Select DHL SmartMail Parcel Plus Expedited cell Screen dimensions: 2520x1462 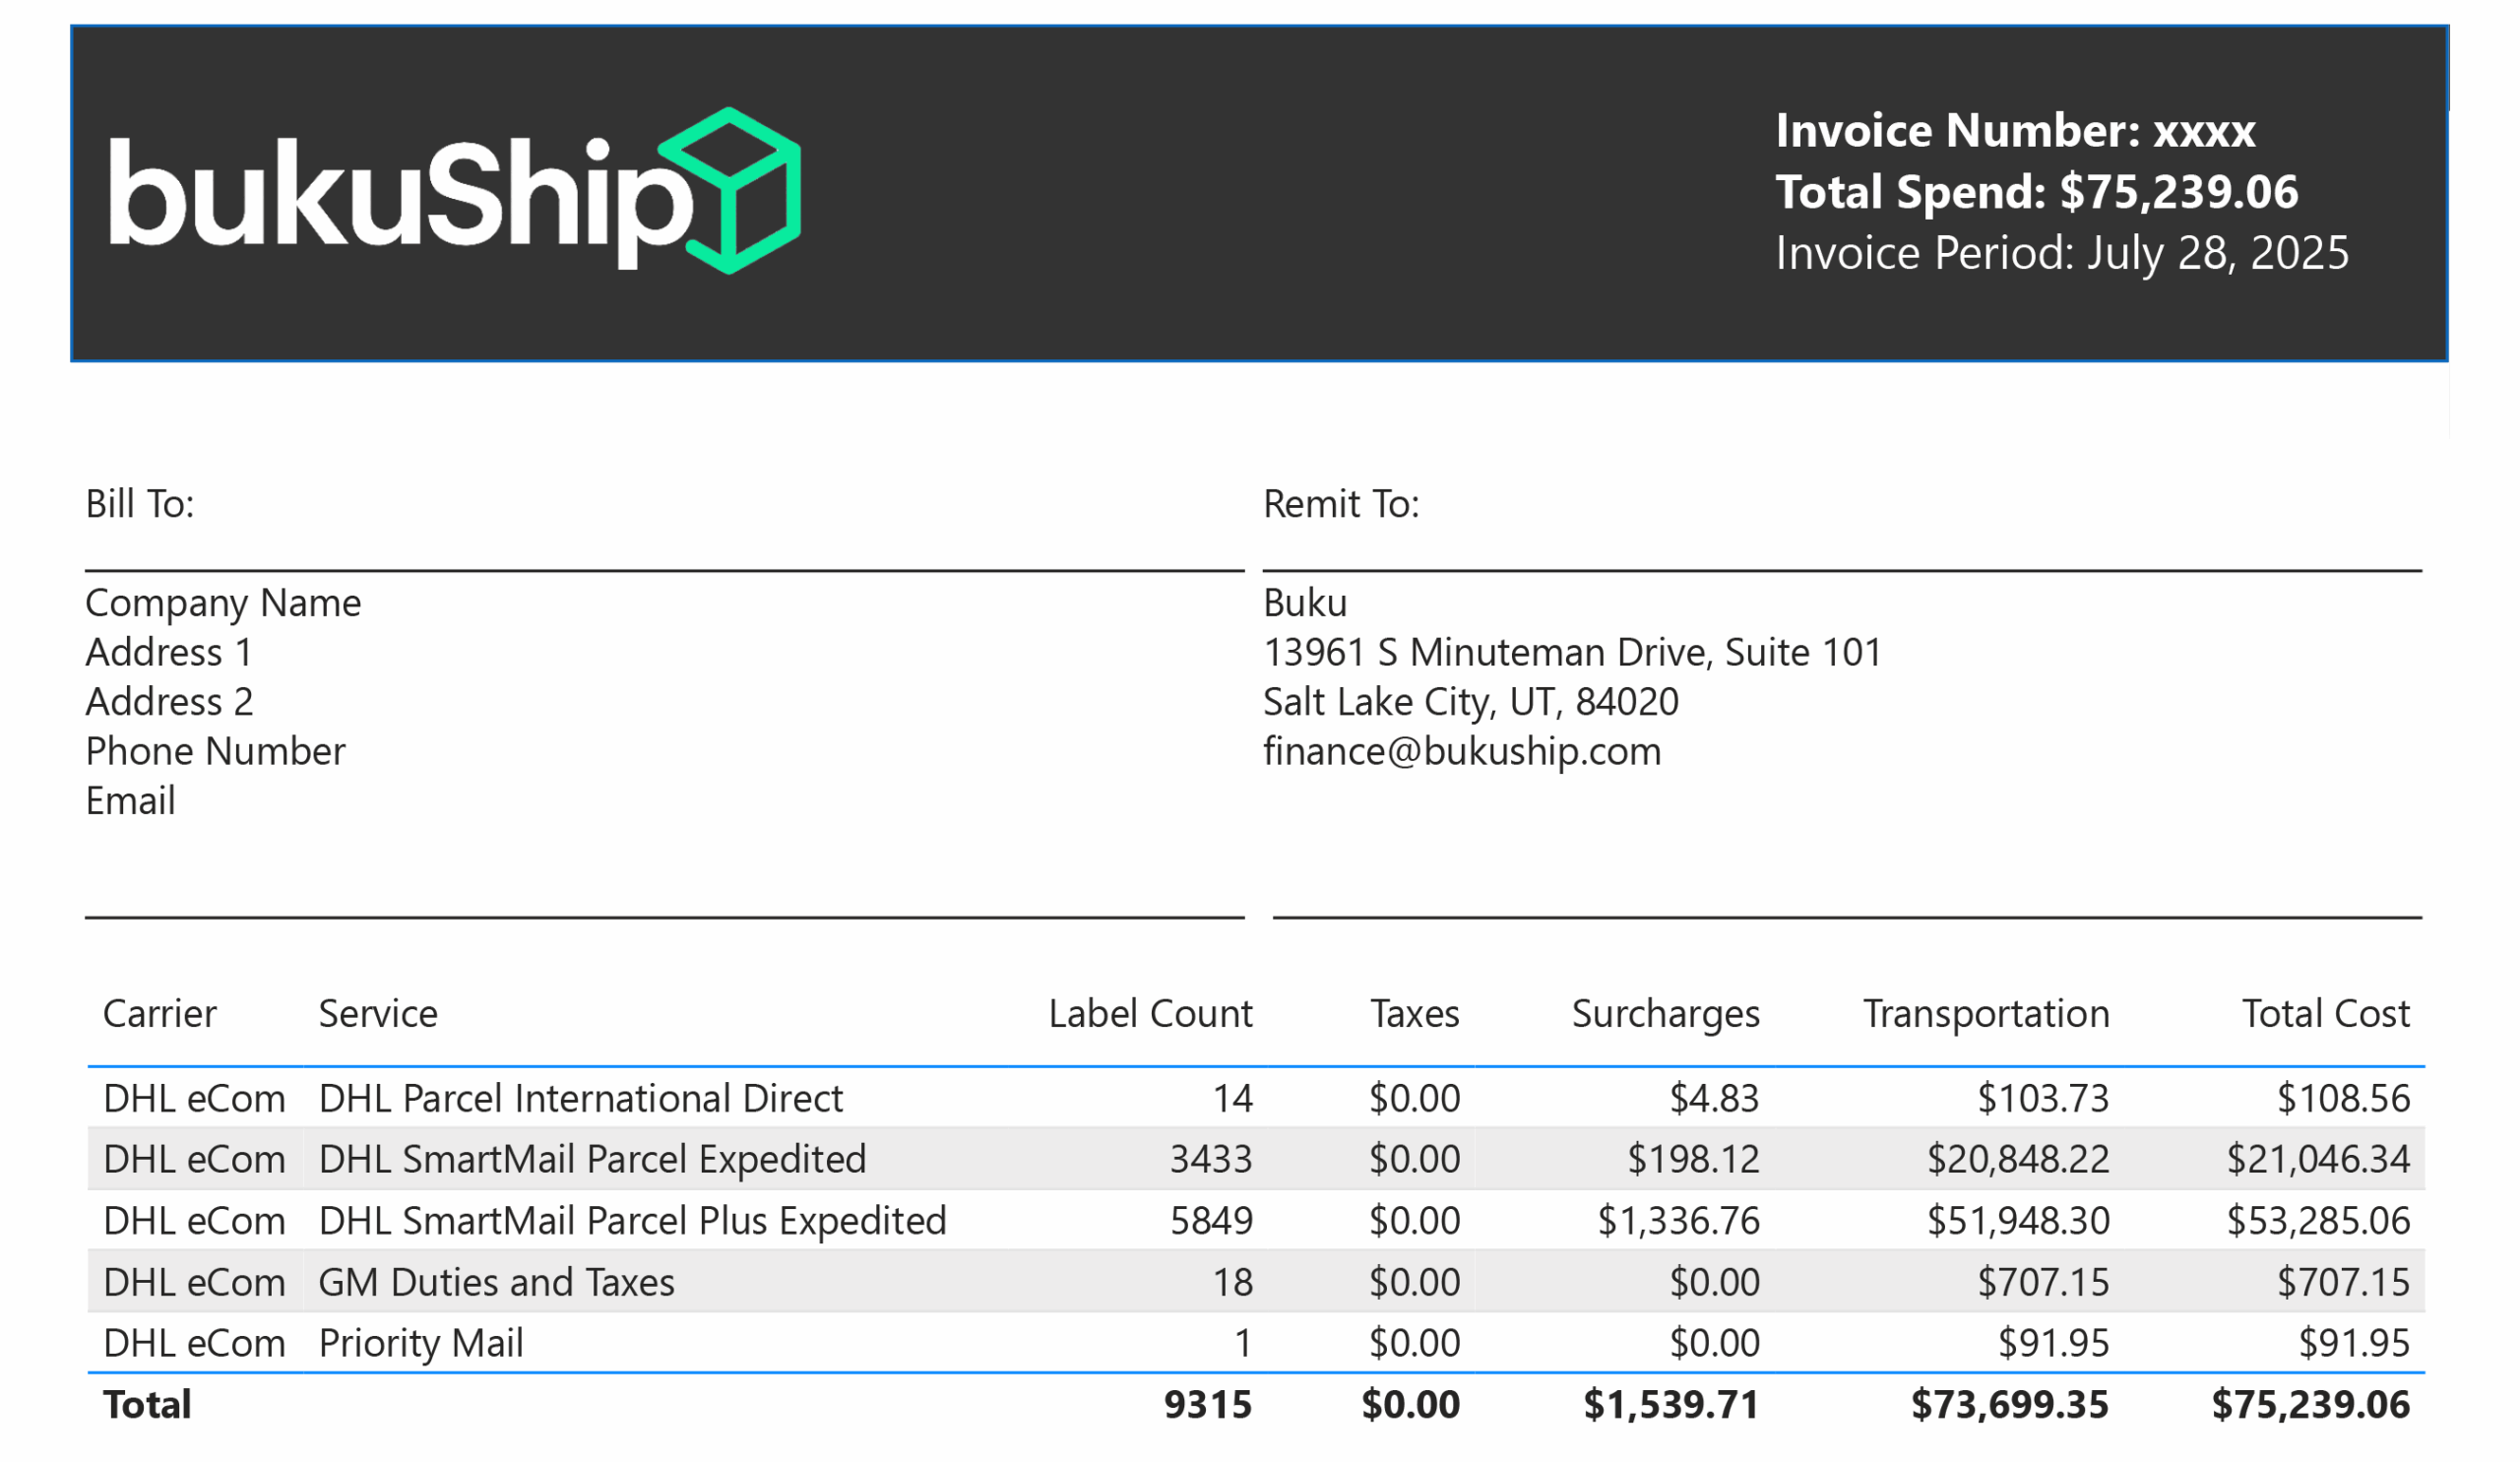coord(632,1221)
